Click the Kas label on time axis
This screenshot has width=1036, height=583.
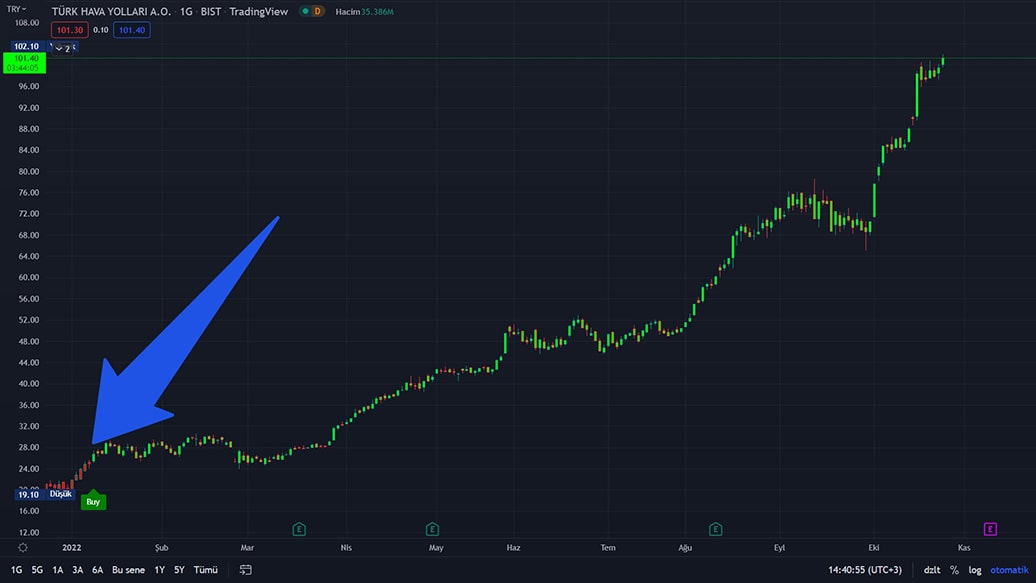(x=964, y=547)
